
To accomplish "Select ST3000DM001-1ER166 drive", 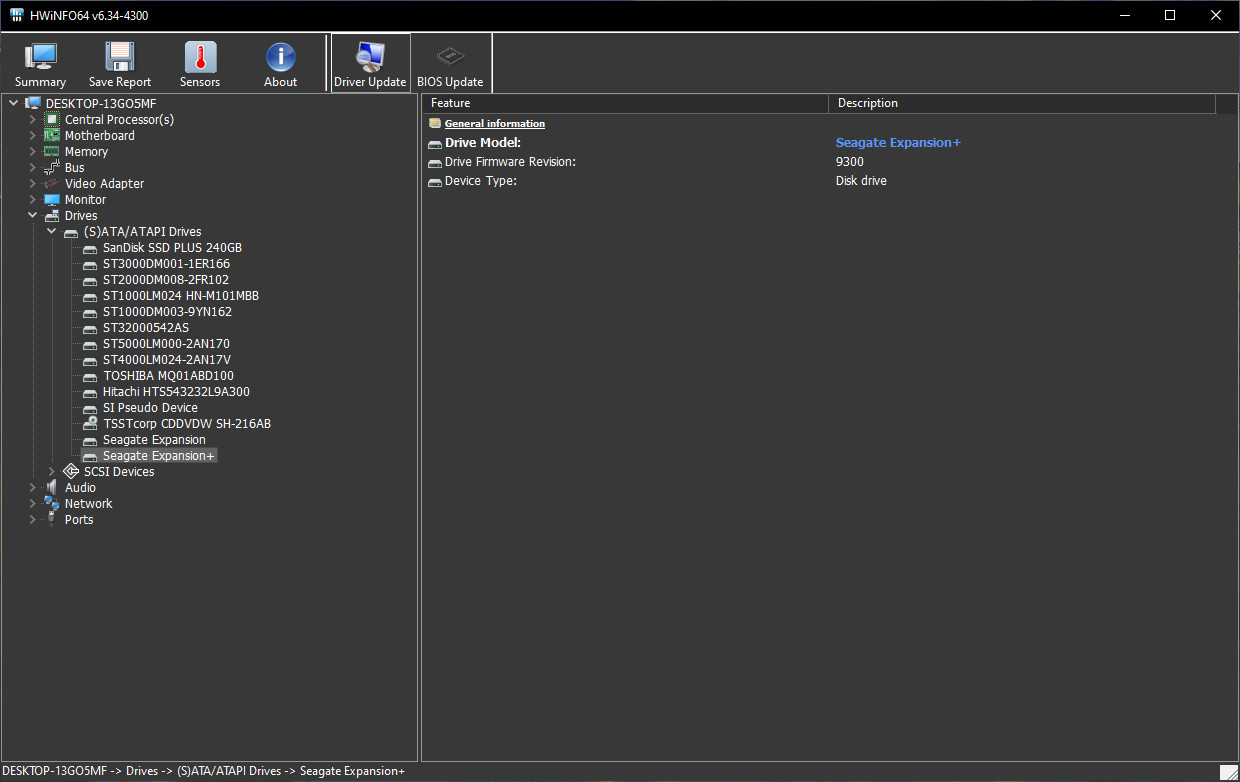I will tap(166, 264).
